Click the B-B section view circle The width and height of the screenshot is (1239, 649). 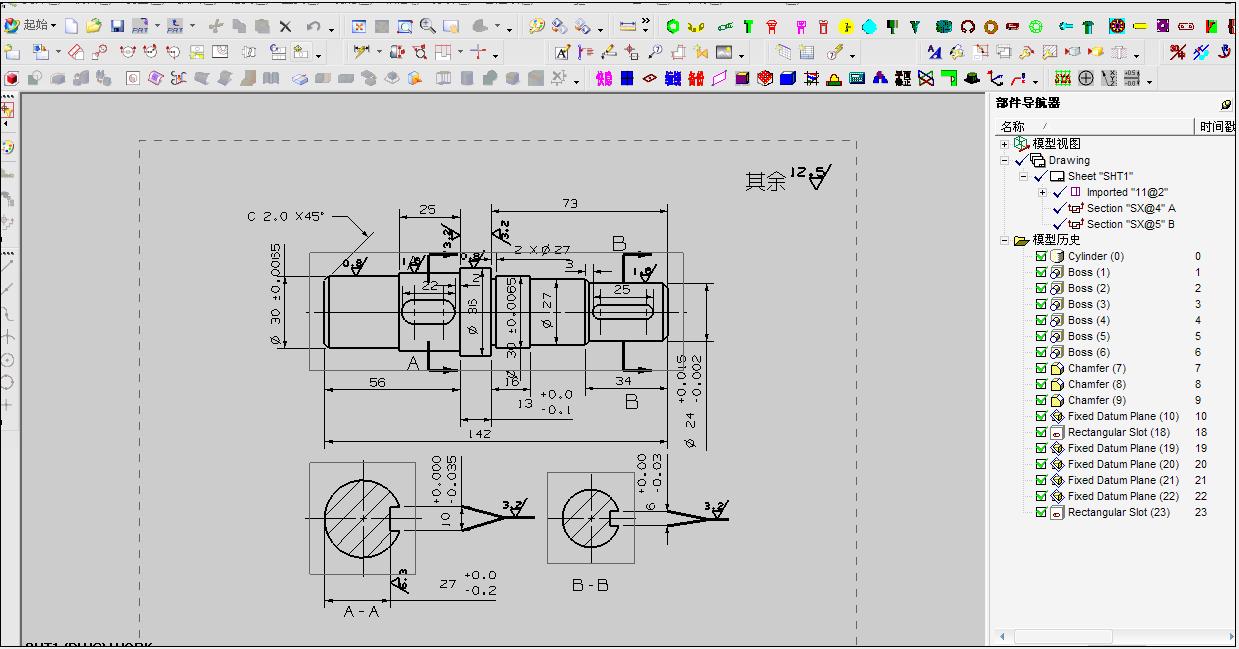(x=590, y=518)
